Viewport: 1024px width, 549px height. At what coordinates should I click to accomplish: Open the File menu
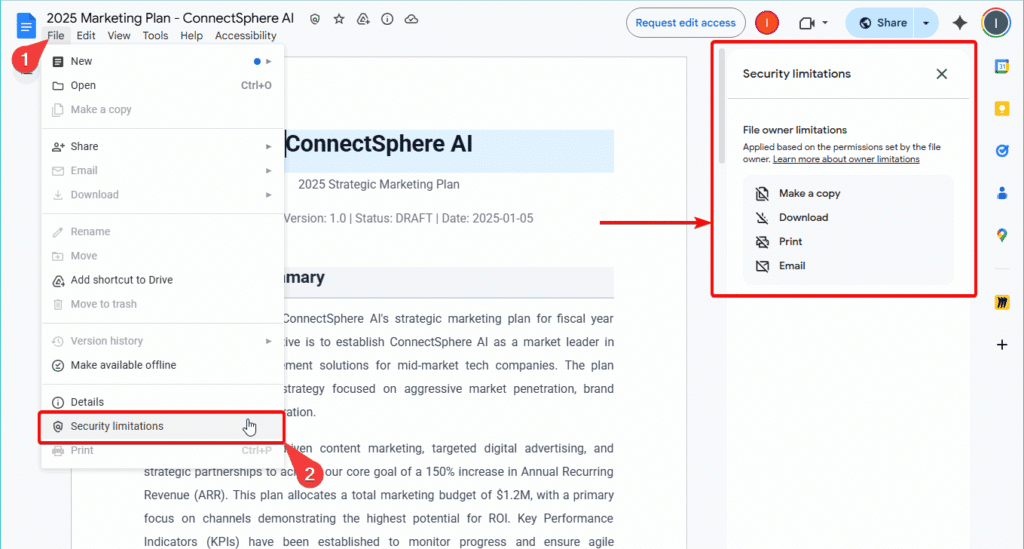tap(56, 35)
